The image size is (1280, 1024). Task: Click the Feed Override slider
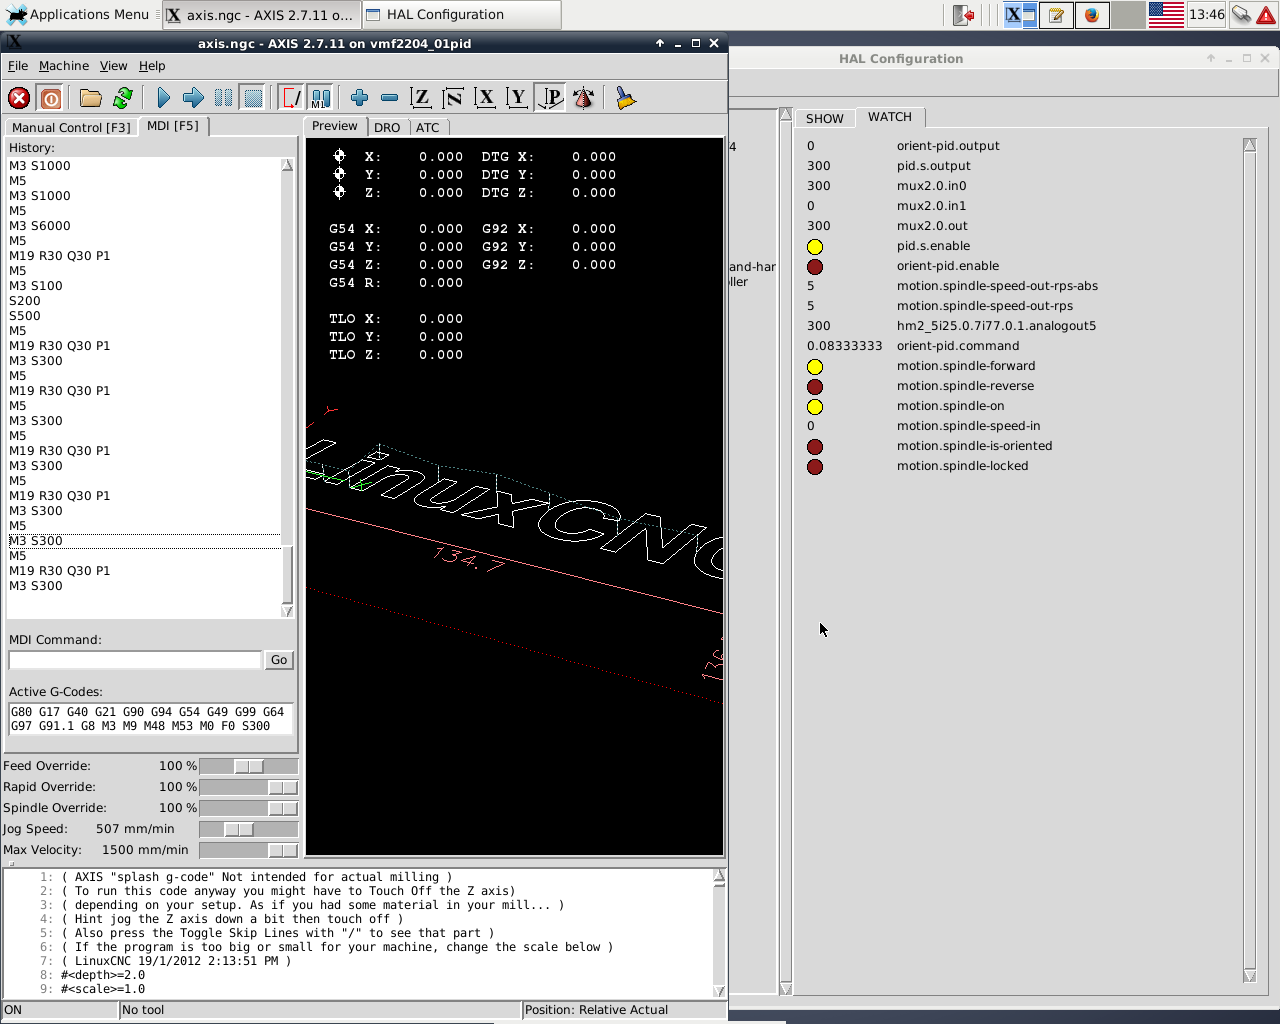point(248,766)
